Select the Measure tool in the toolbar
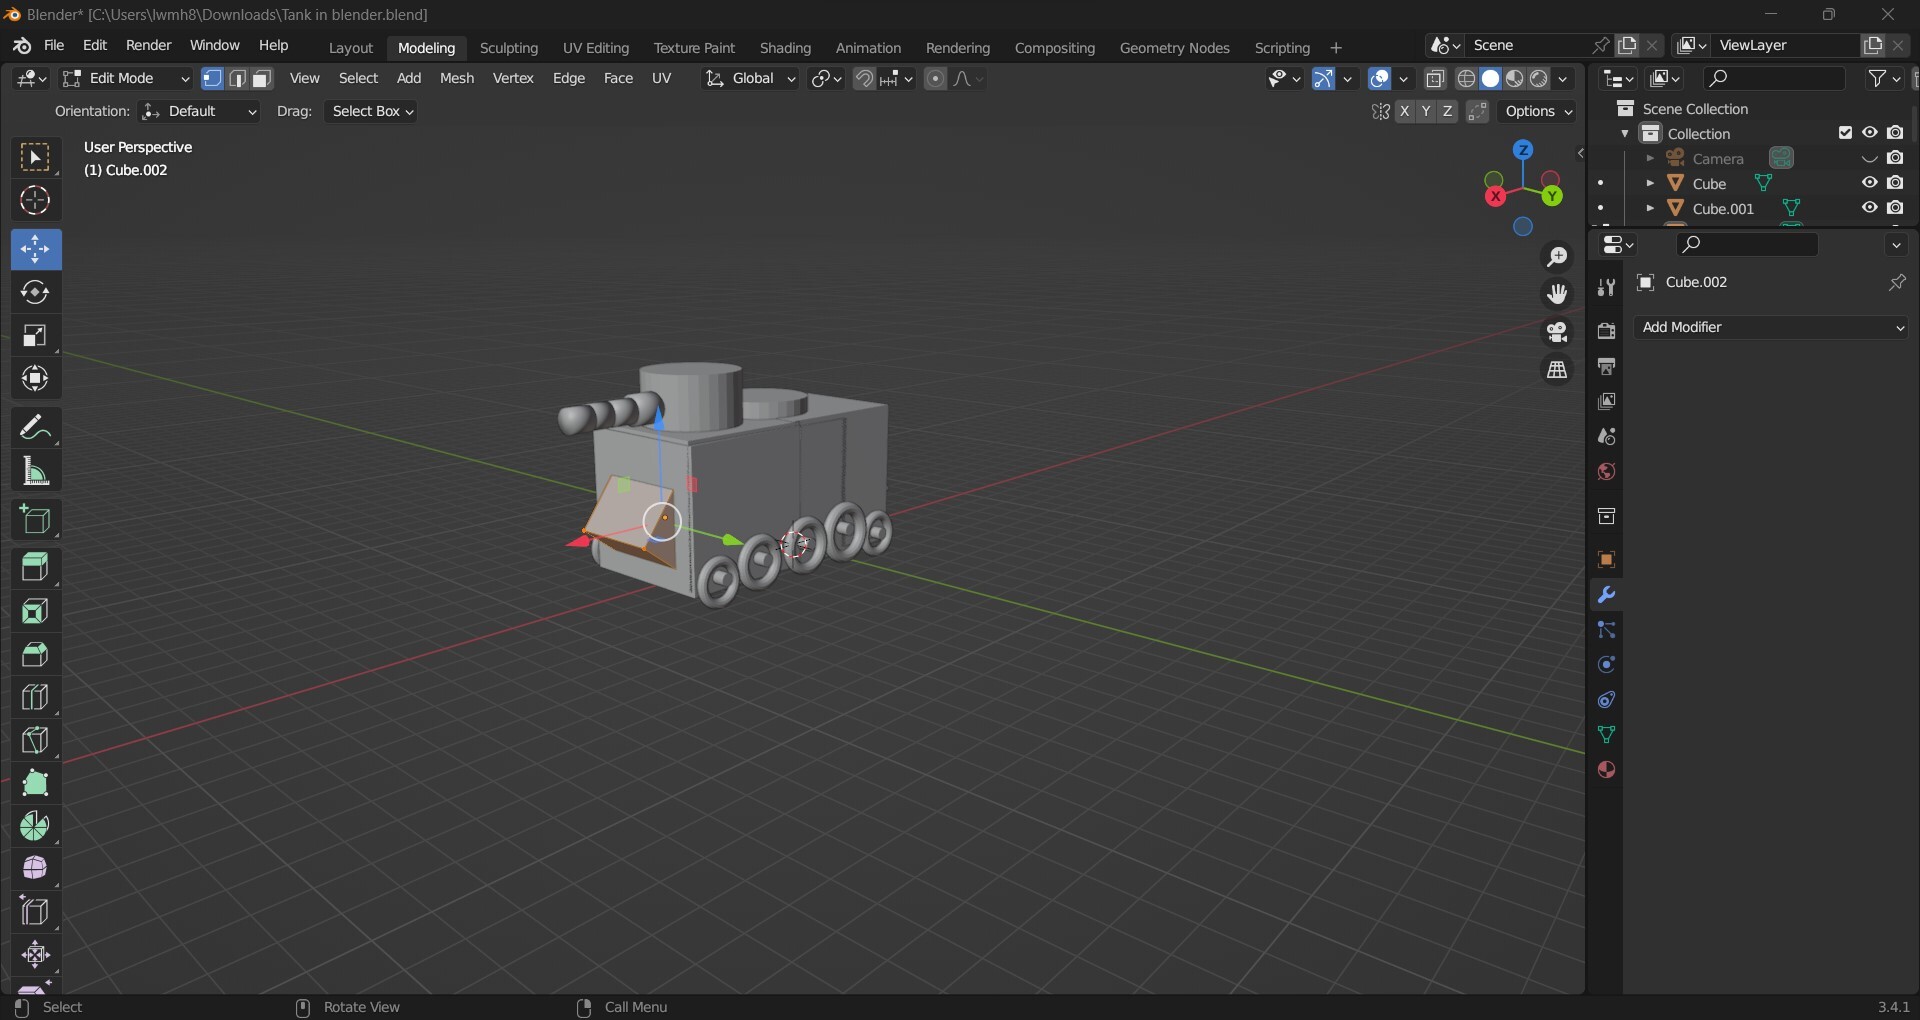Screen dimensions: 1920x1020 tap(35, 471)
